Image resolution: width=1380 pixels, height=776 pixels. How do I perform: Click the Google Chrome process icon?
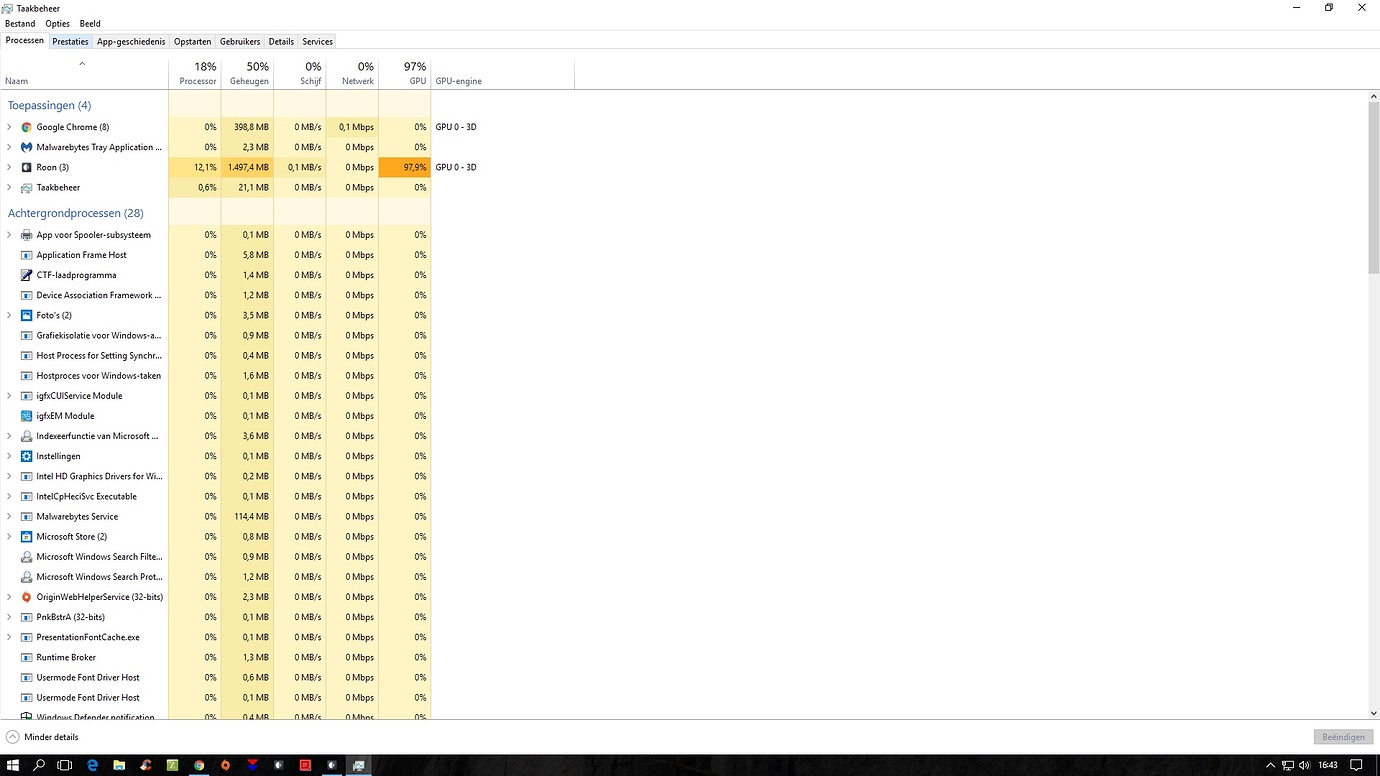click(x=27, y=127)
